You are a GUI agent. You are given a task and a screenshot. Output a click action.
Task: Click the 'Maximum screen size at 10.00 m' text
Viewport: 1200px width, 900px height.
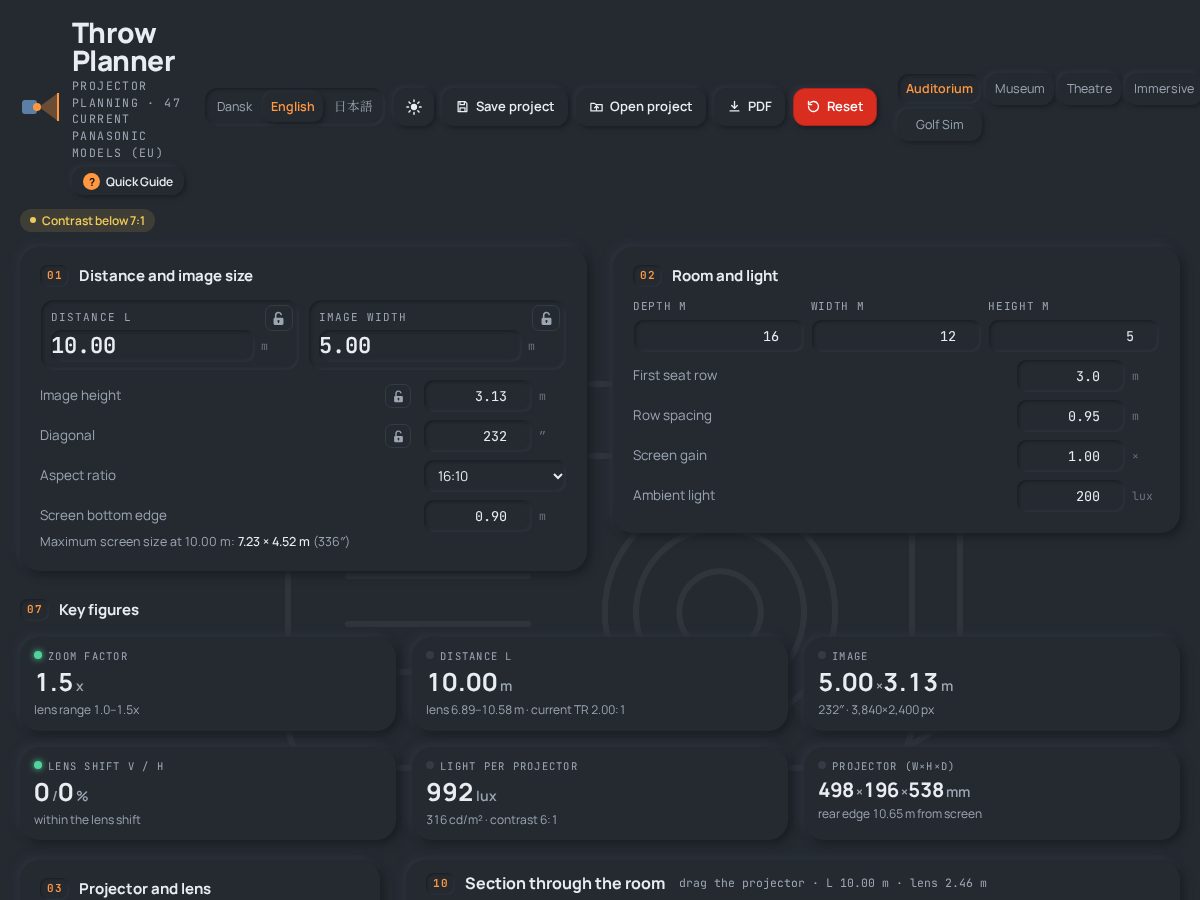coord(194,542)
